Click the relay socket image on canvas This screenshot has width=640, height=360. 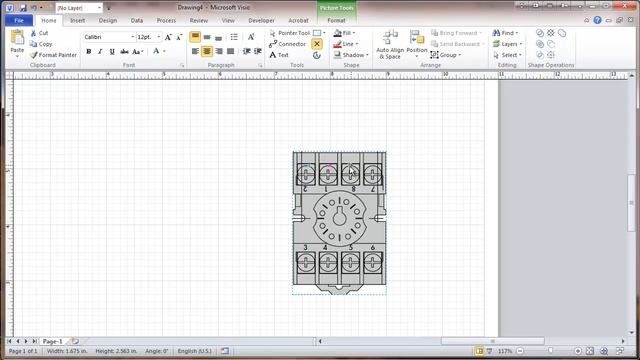[339, 223]
